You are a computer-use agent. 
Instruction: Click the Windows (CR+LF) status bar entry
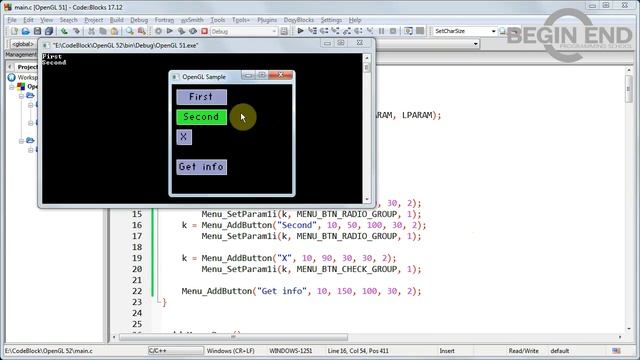(x=231, y=351)
